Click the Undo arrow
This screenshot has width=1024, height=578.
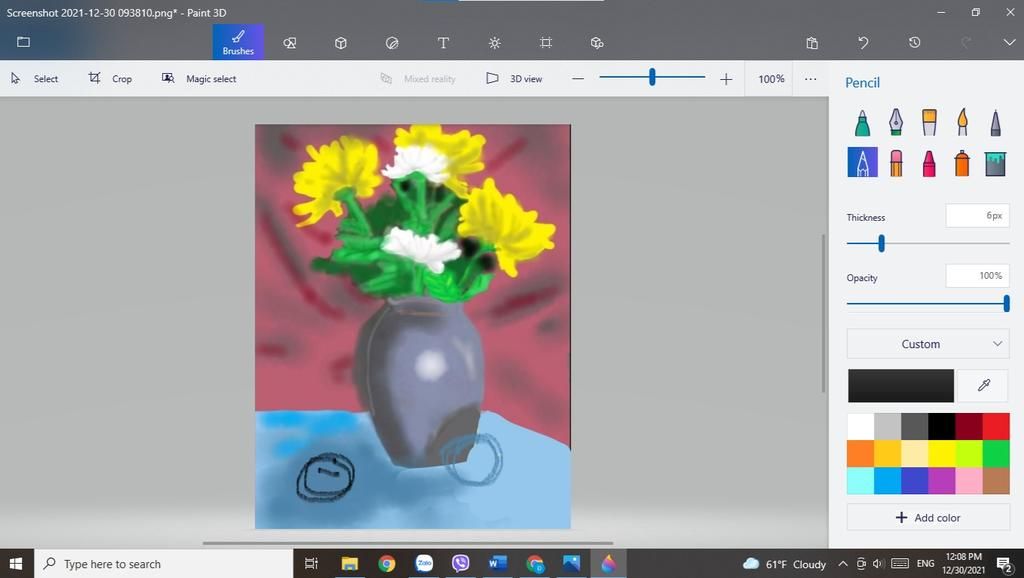tap(863, 42)
